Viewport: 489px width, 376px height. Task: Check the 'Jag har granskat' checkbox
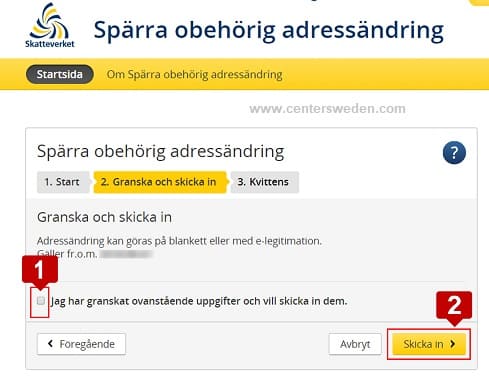click(41, 301)
